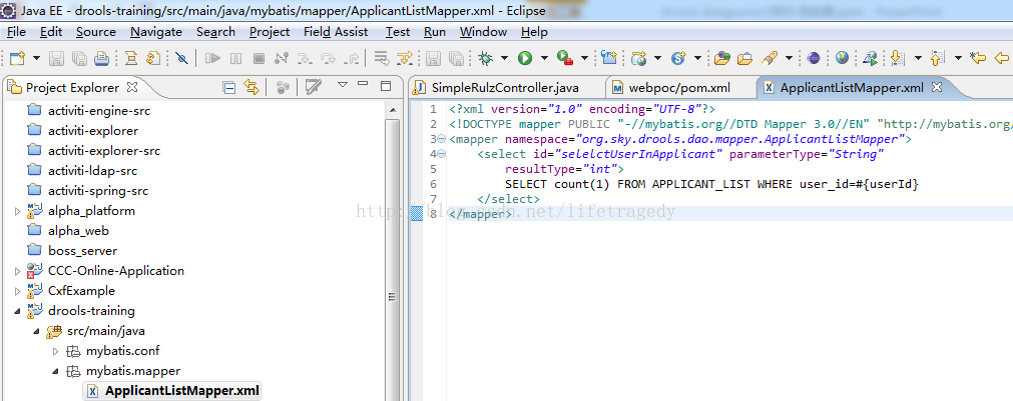
Task: Open the Window menu
Action: tap(483, 32)
